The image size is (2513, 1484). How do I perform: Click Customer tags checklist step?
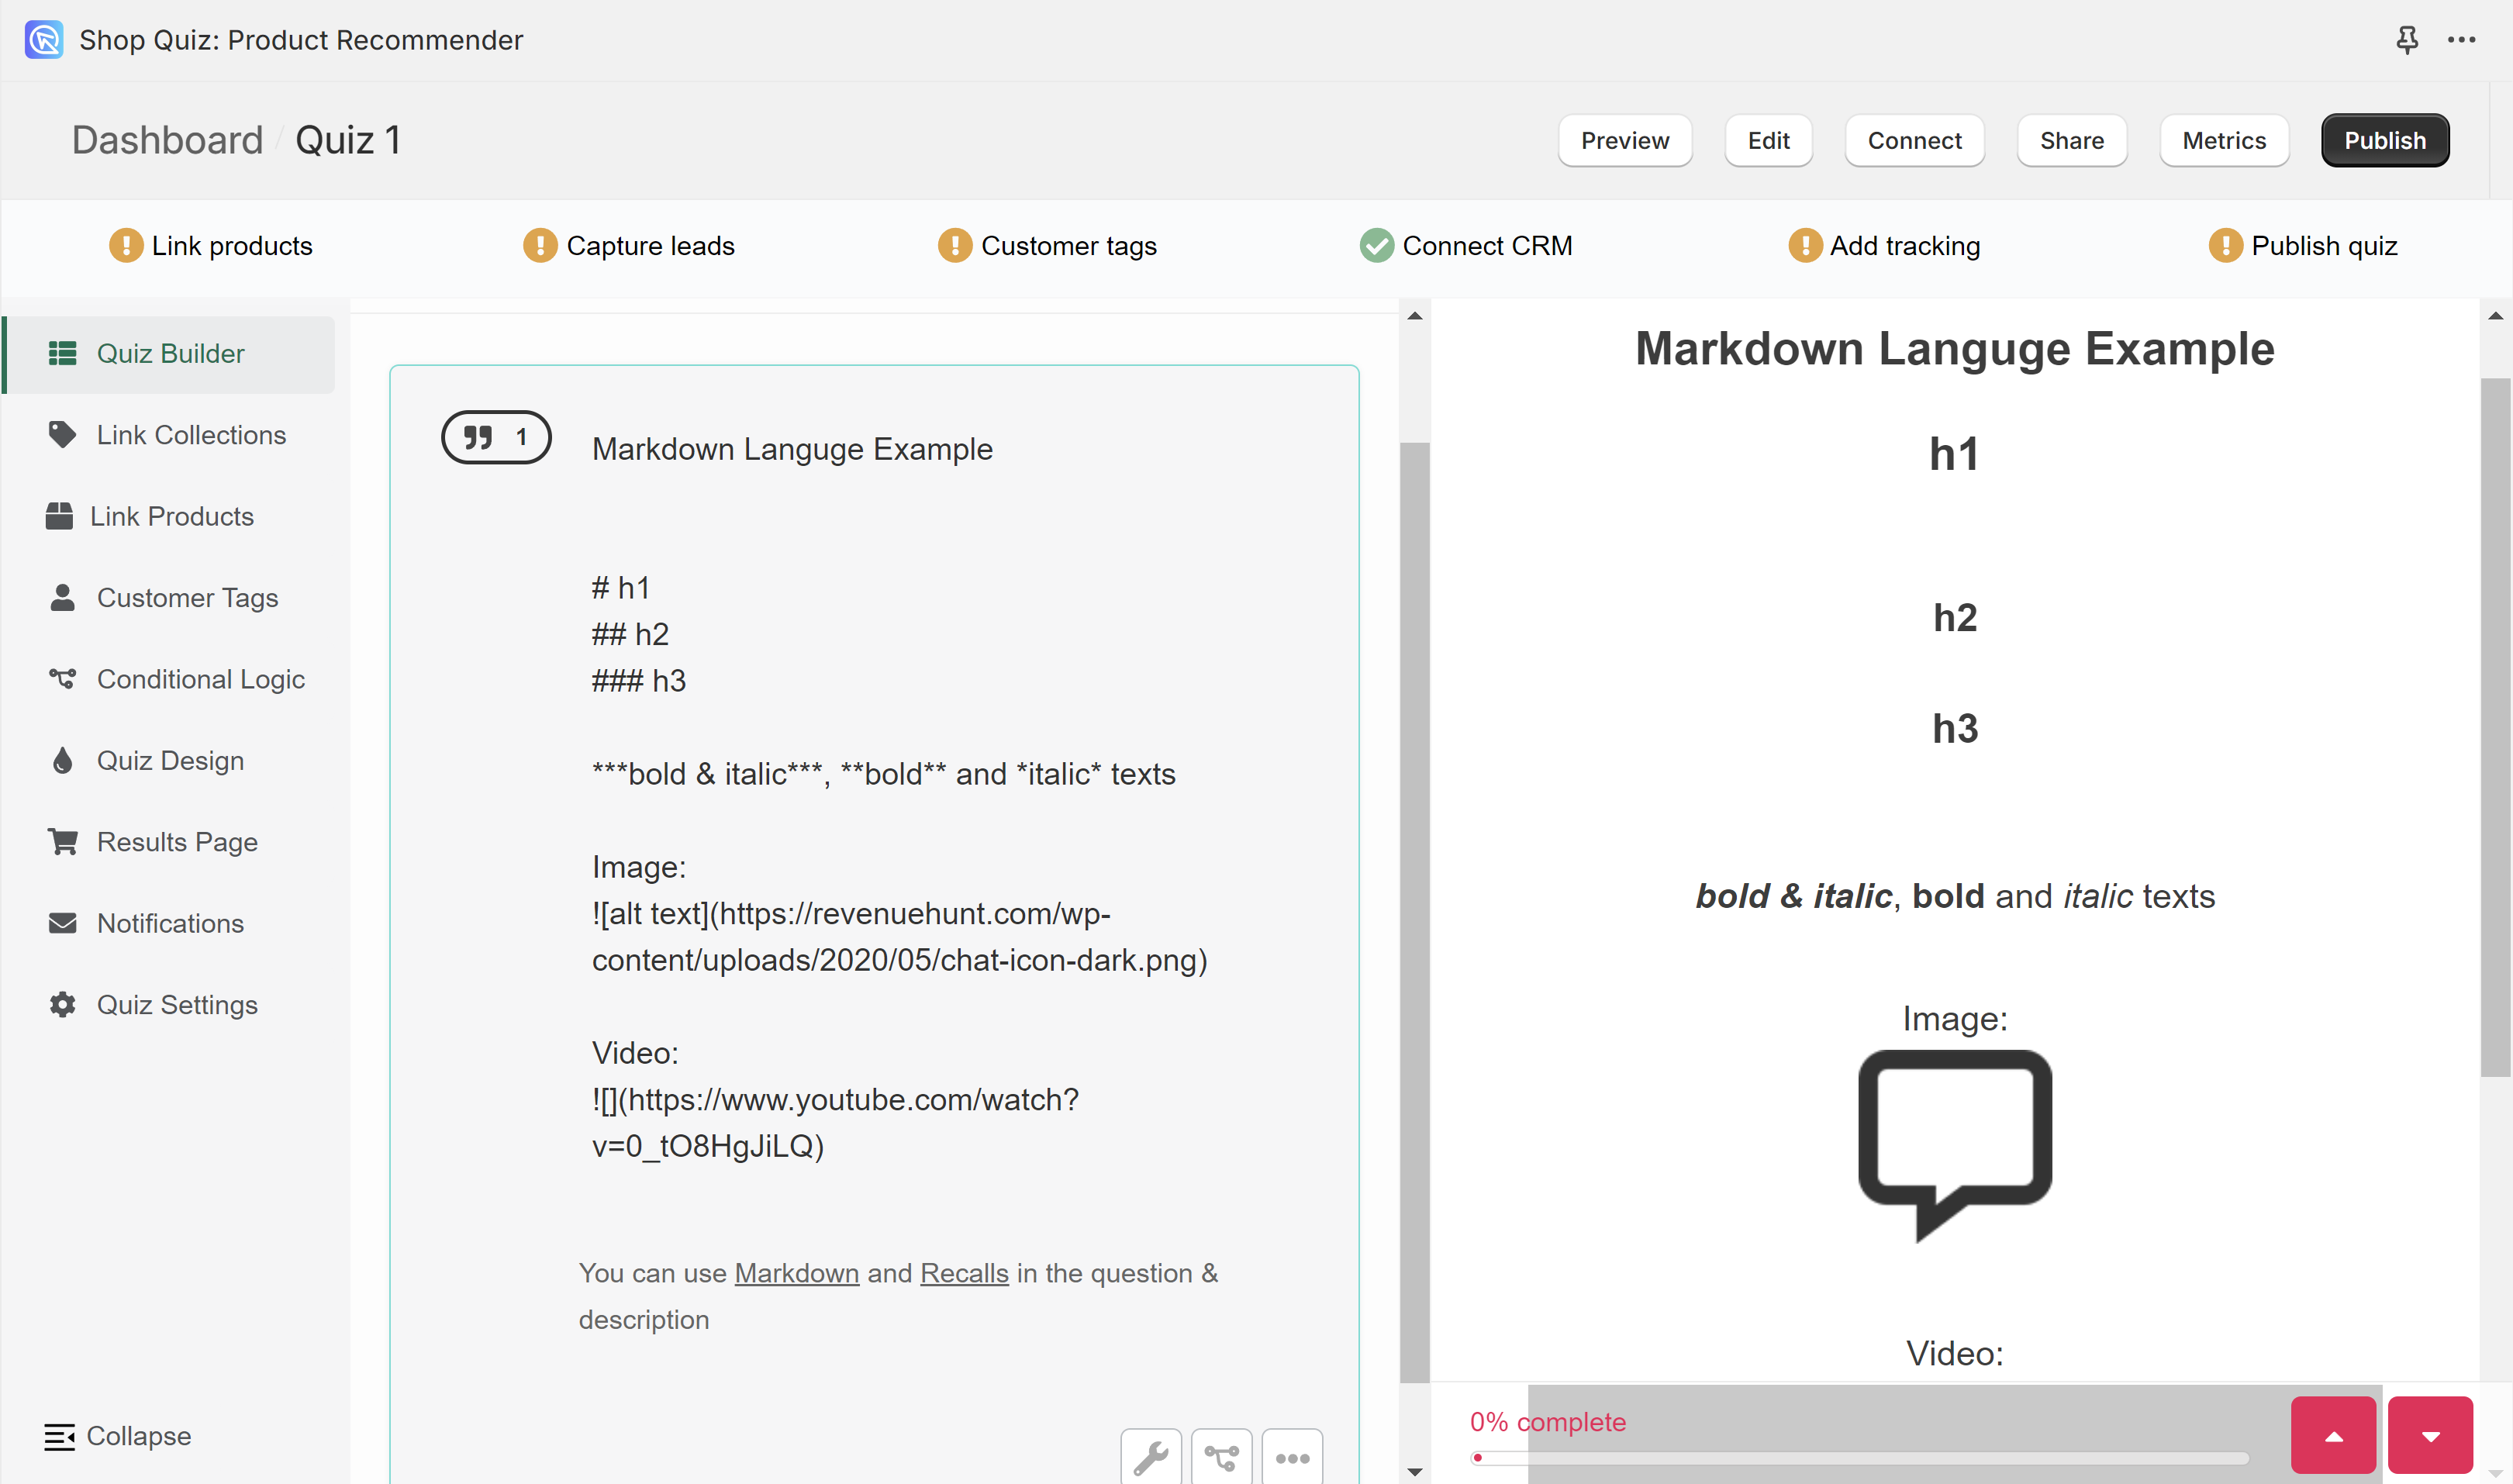1047,245
